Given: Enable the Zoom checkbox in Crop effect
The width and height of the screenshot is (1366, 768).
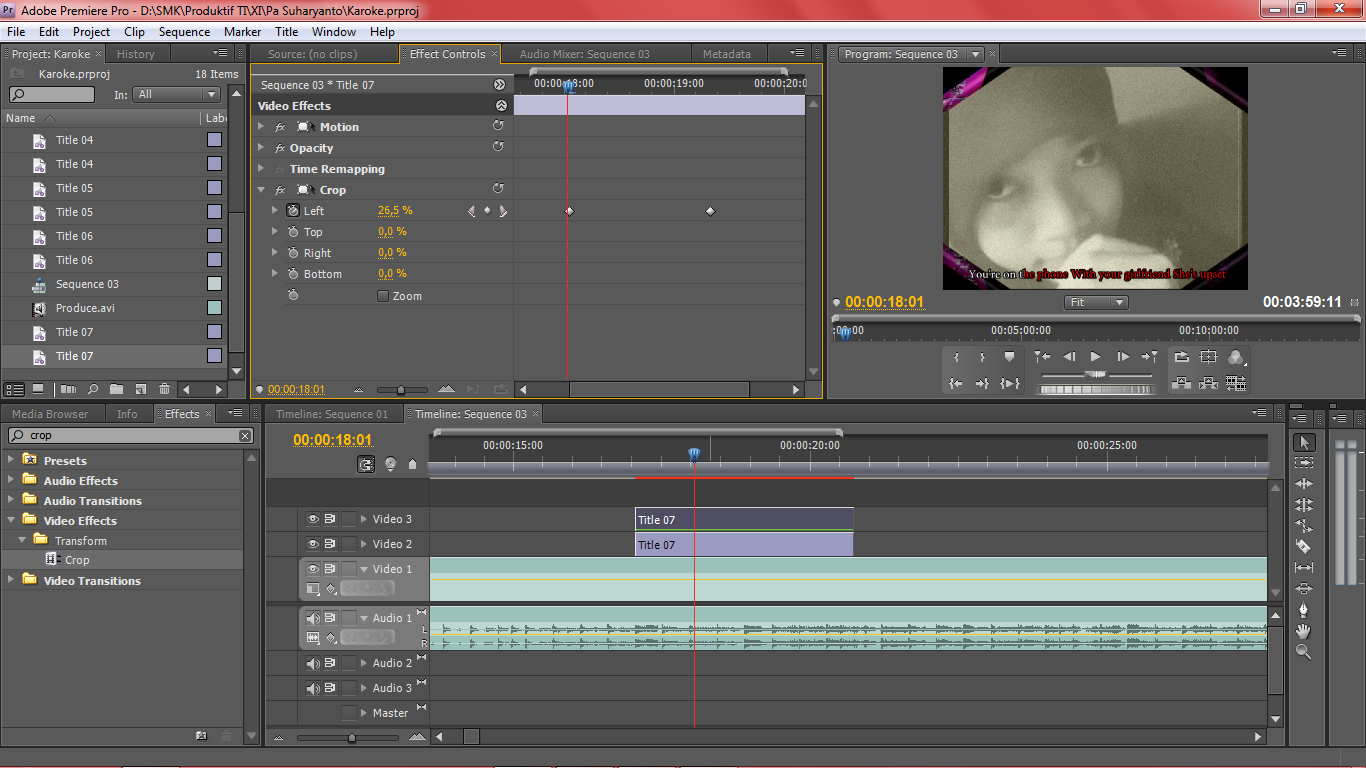Looking at the screenshot, I should click(x=383, y=296).
